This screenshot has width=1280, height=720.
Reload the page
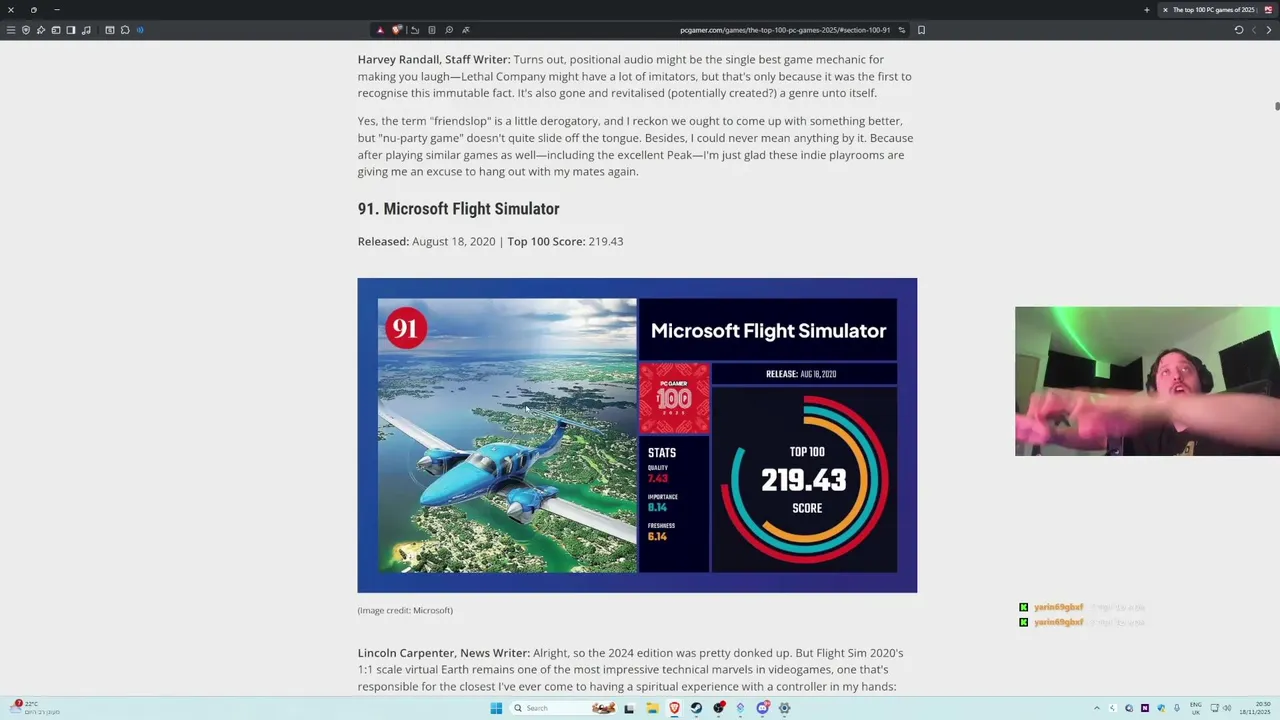(1239, 30)
